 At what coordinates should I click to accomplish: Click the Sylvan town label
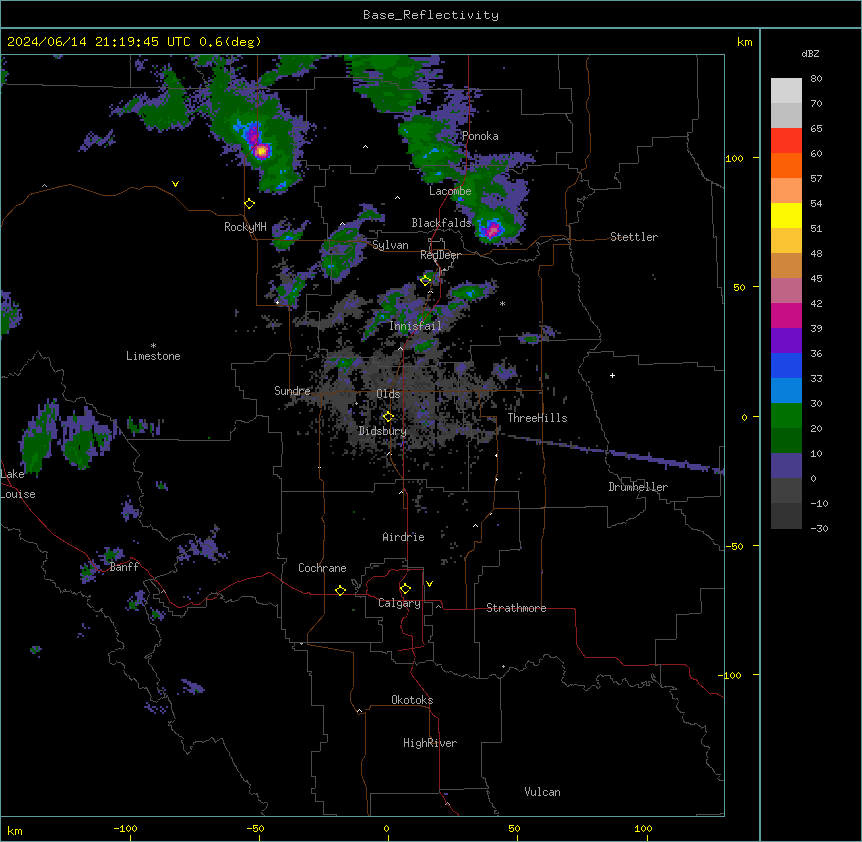[x=390, y=245]
